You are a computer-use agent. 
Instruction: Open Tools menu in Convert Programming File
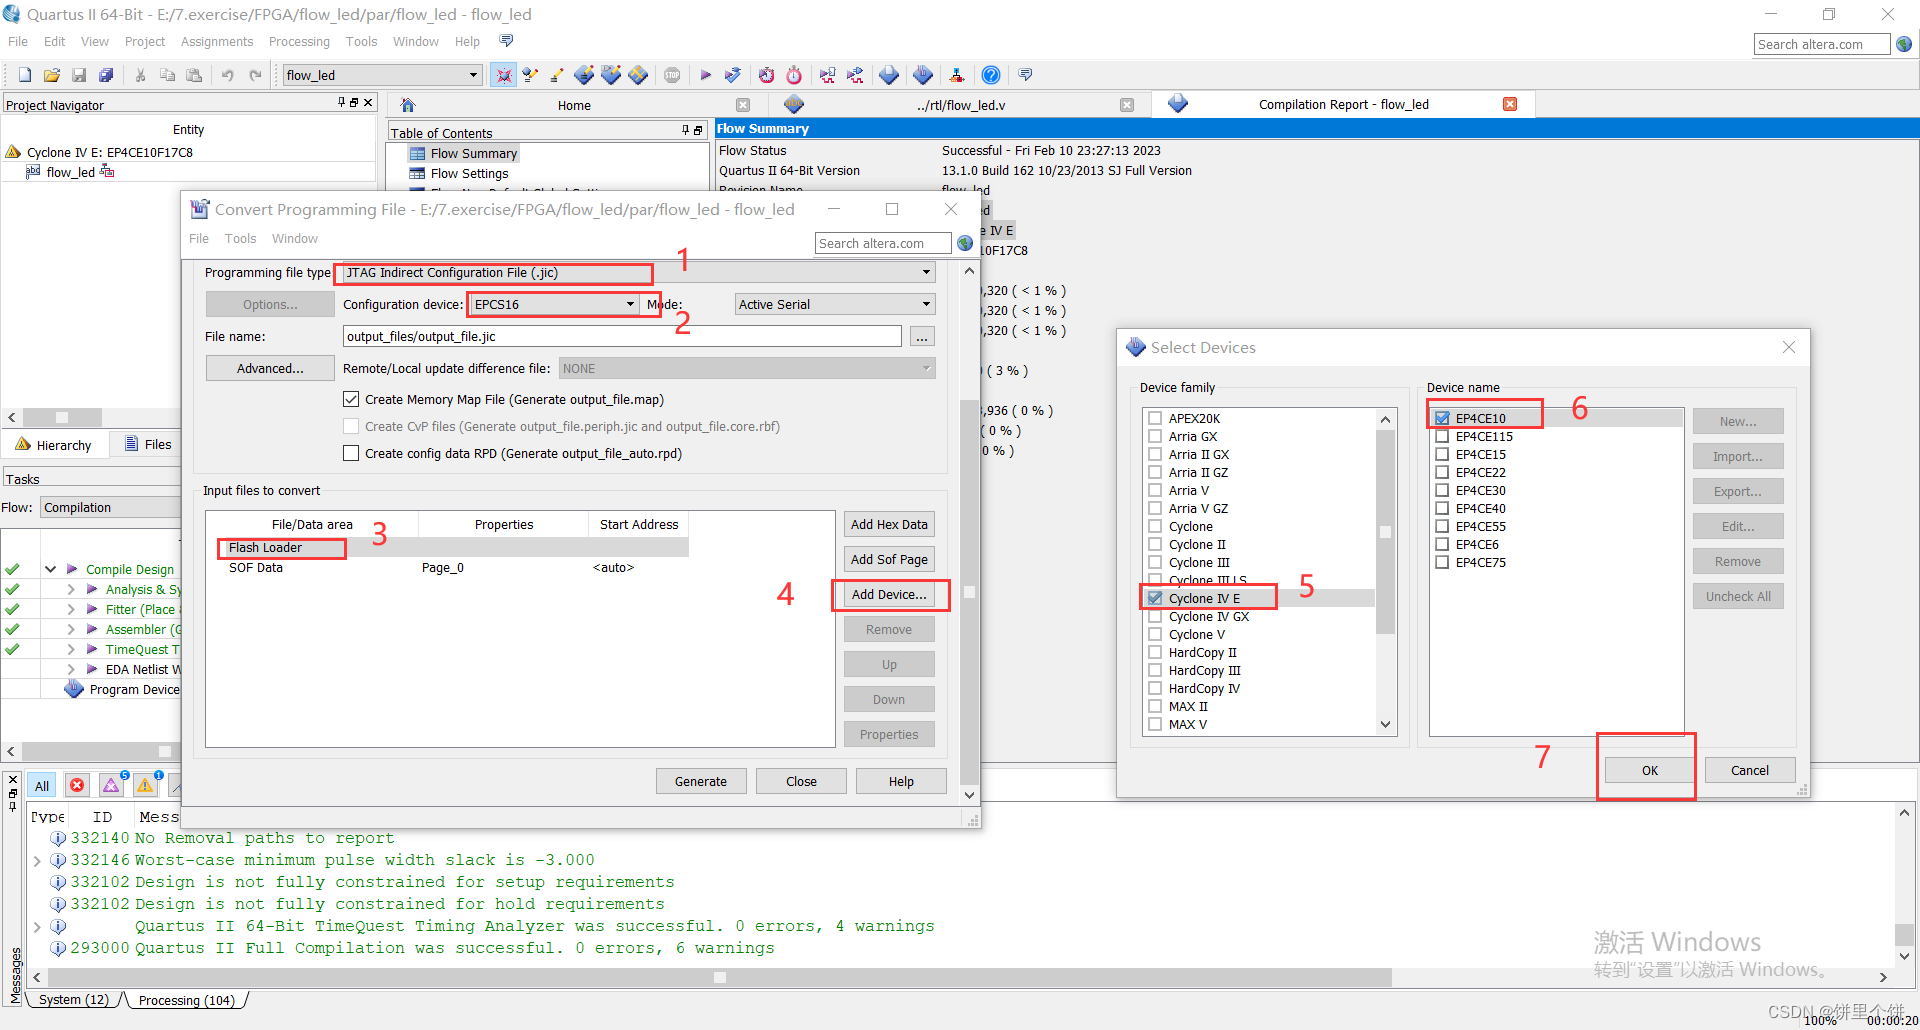(240, 239)
